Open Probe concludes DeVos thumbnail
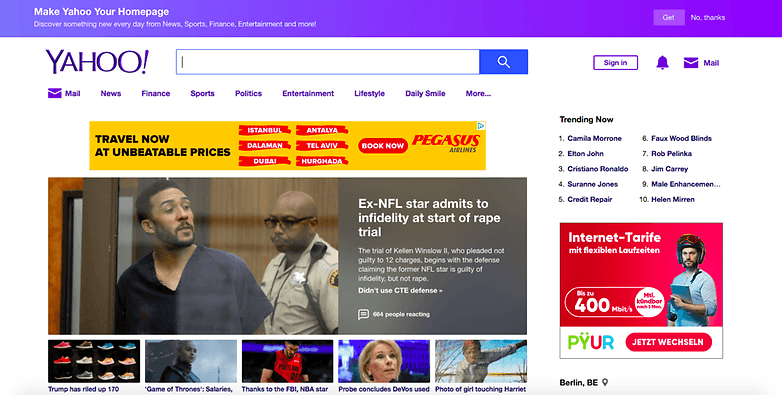This screenshot has height=395, width=782. 384,362
